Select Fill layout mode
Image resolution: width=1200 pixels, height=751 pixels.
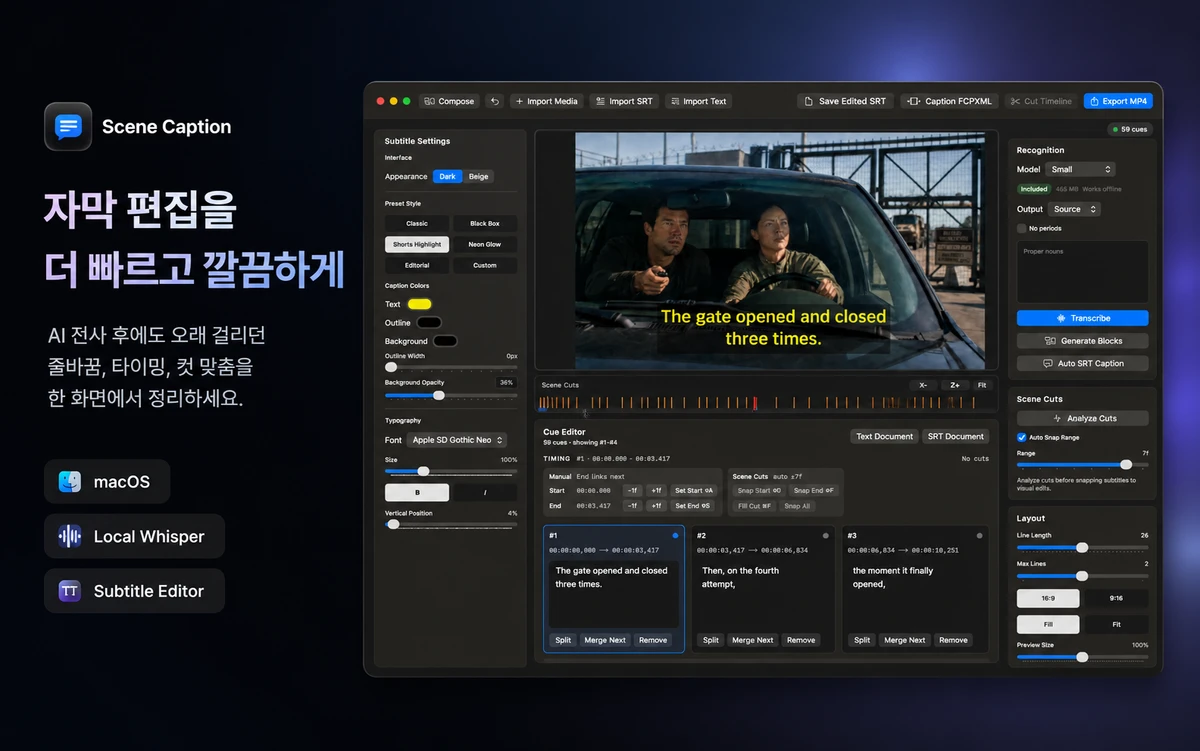click(1048, 623)
